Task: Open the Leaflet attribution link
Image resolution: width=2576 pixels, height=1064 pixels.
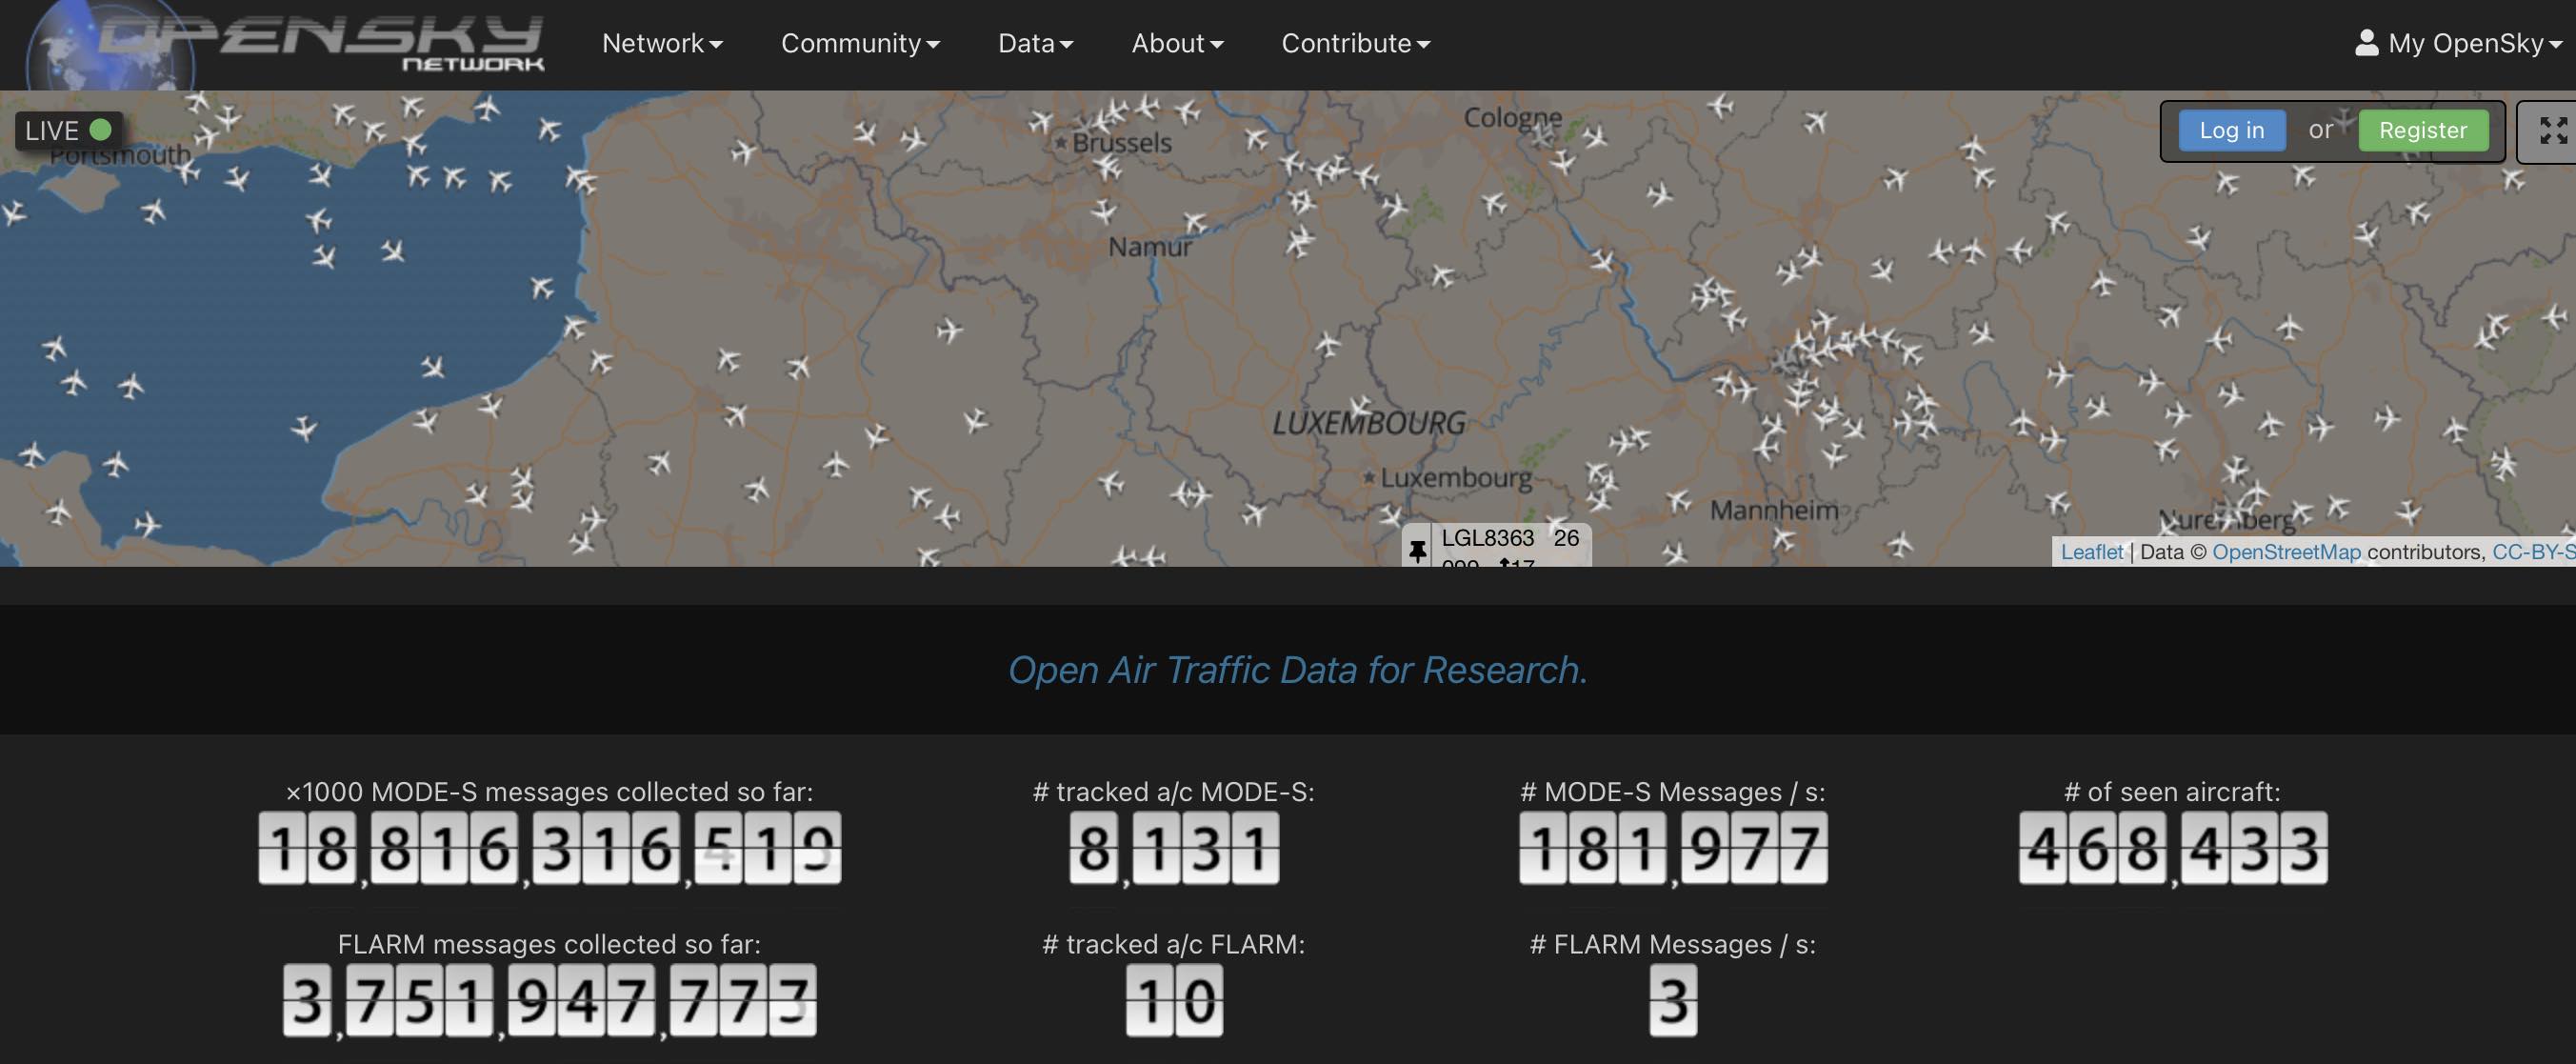Action: point(2091,552)
